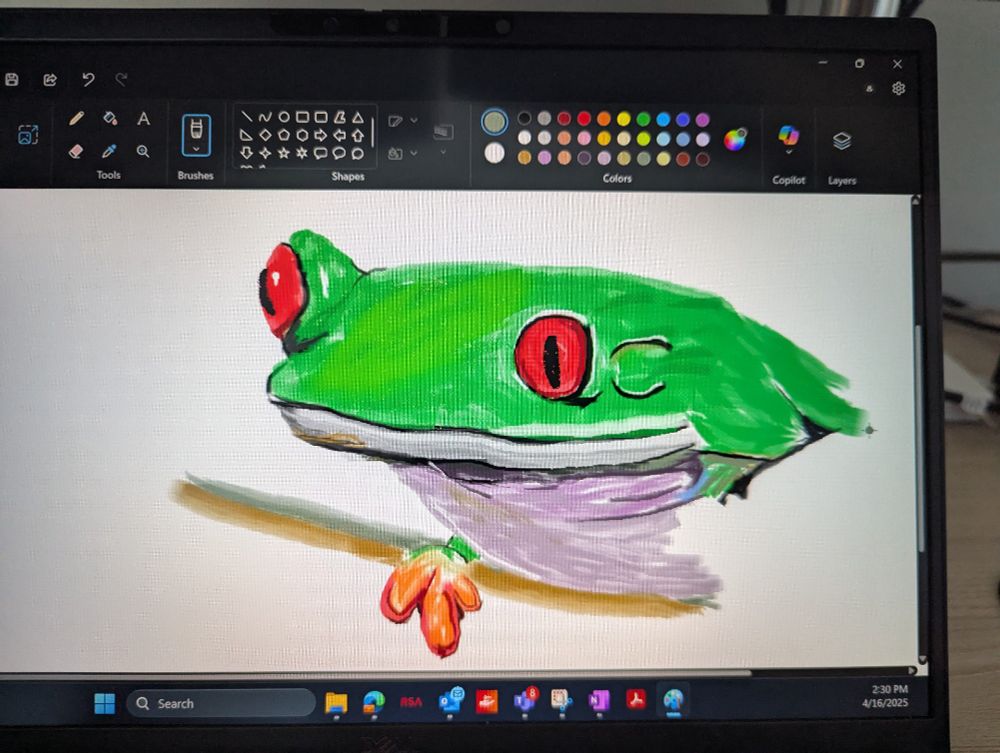Viewport: 1000px width, 753px height.
Task: Expand the Copilot menu
Action: pyautogui.click(x=789, y=152)
